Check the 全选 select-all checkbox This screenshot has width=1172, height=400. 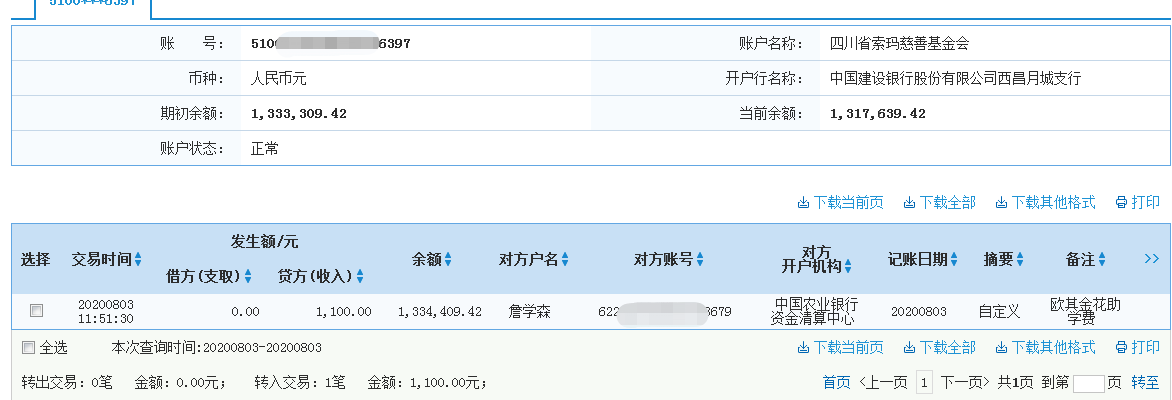click(28, 348)
